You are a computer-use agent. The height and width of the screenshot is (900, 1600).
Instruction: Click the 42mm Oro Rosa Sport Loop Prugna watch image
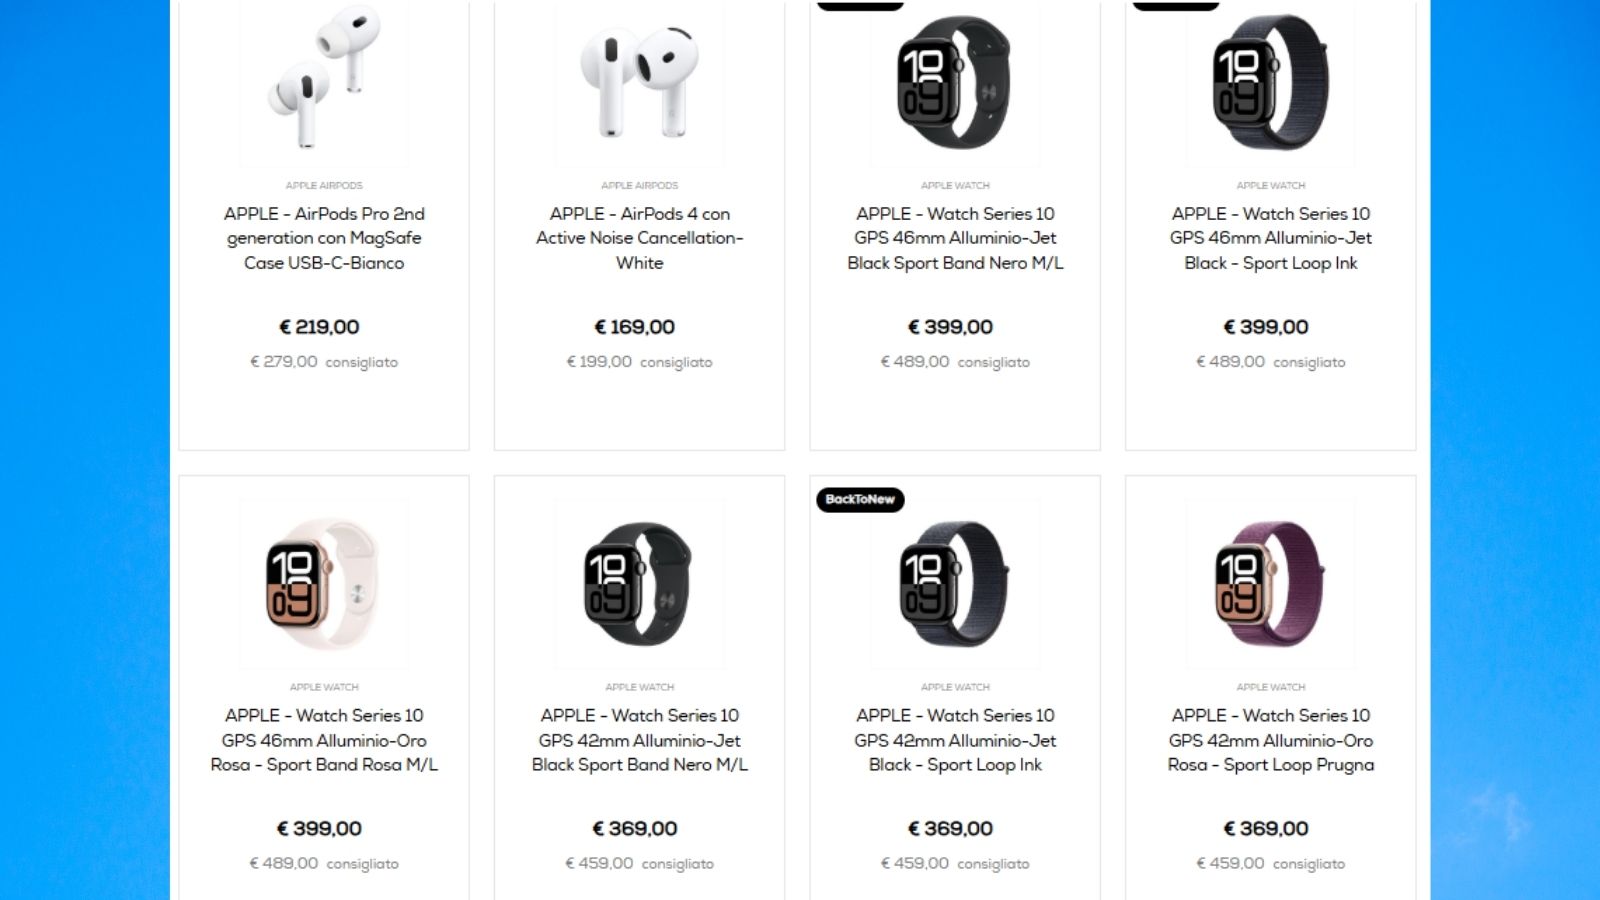click(x=1271, y=584)
